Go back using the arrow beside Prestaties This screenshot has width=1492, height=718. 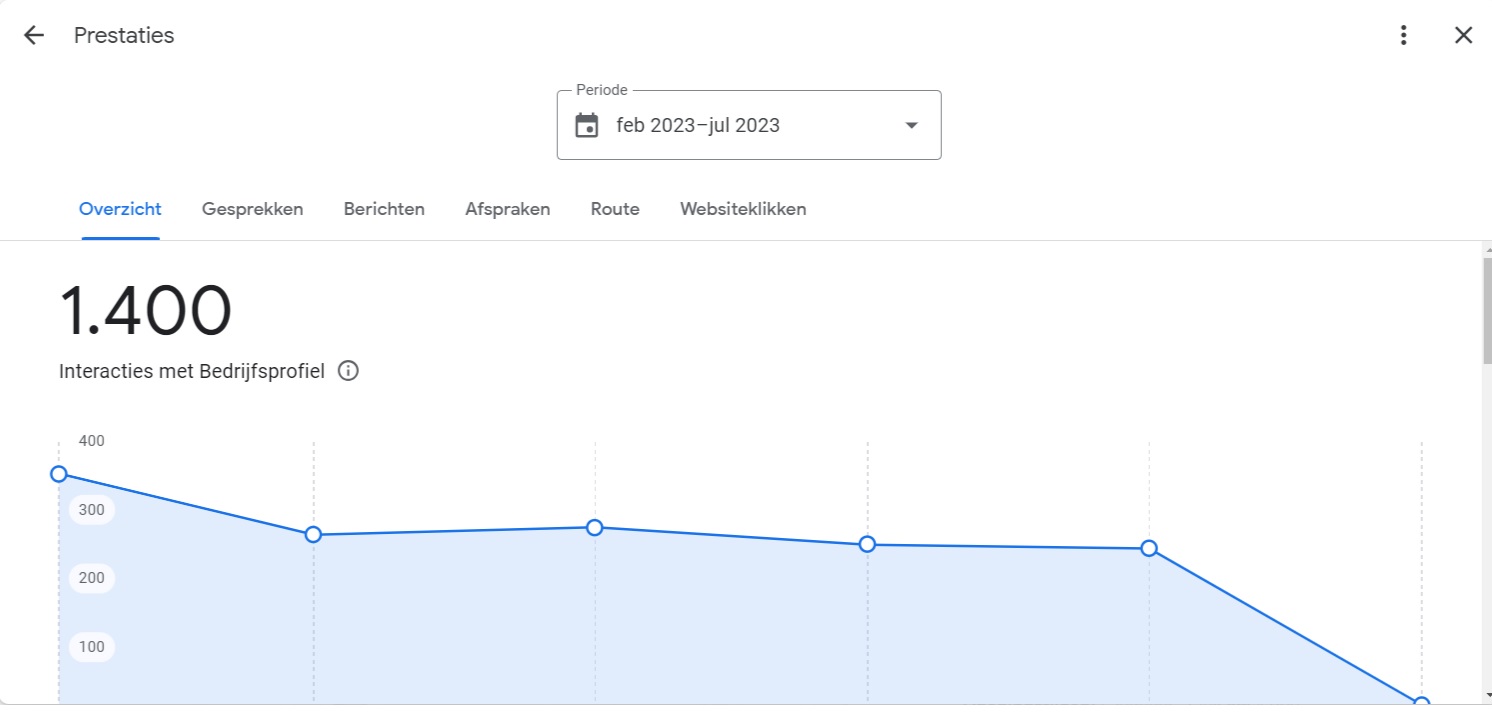coord(34,36)
